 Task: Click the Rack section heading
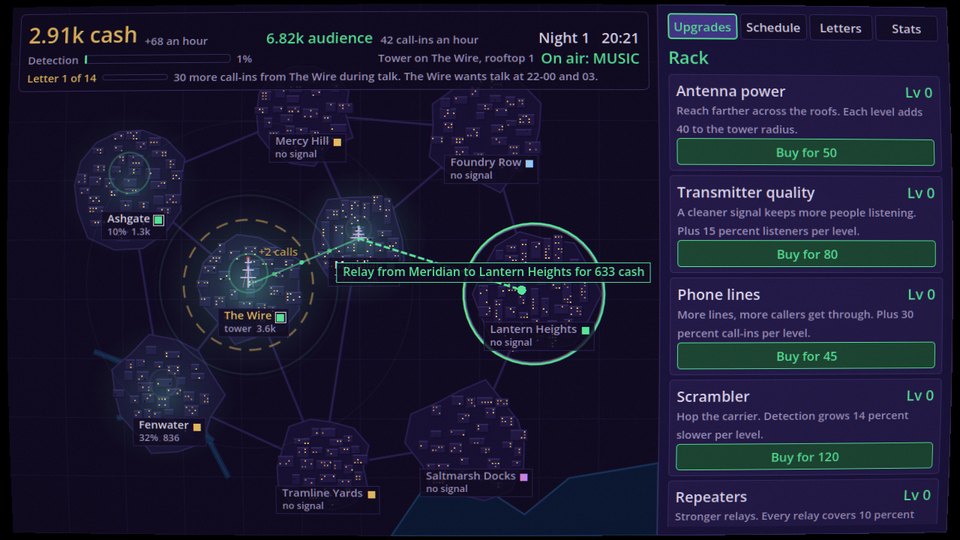coord(688,58)
